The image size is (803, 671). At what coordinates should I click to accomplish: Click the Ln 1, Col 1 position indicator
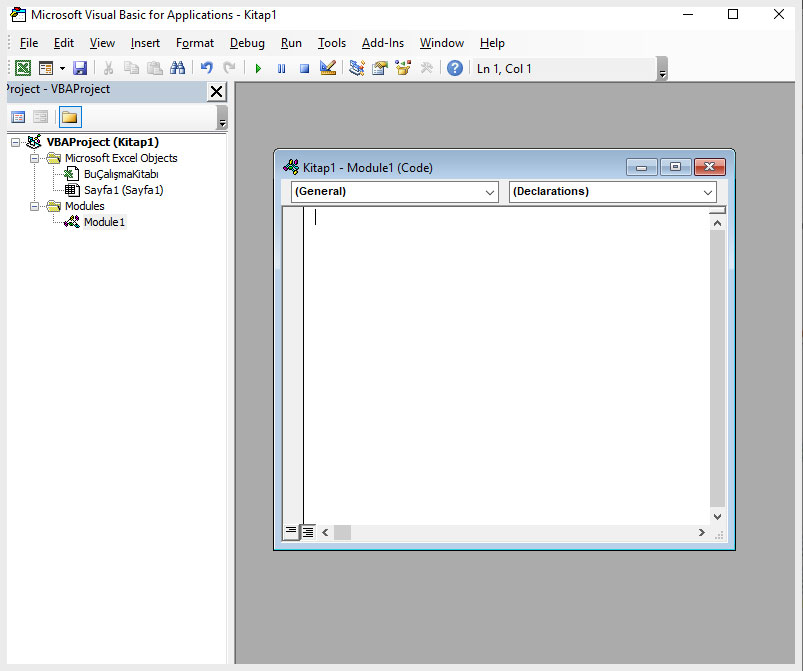(x=504, y=69)
